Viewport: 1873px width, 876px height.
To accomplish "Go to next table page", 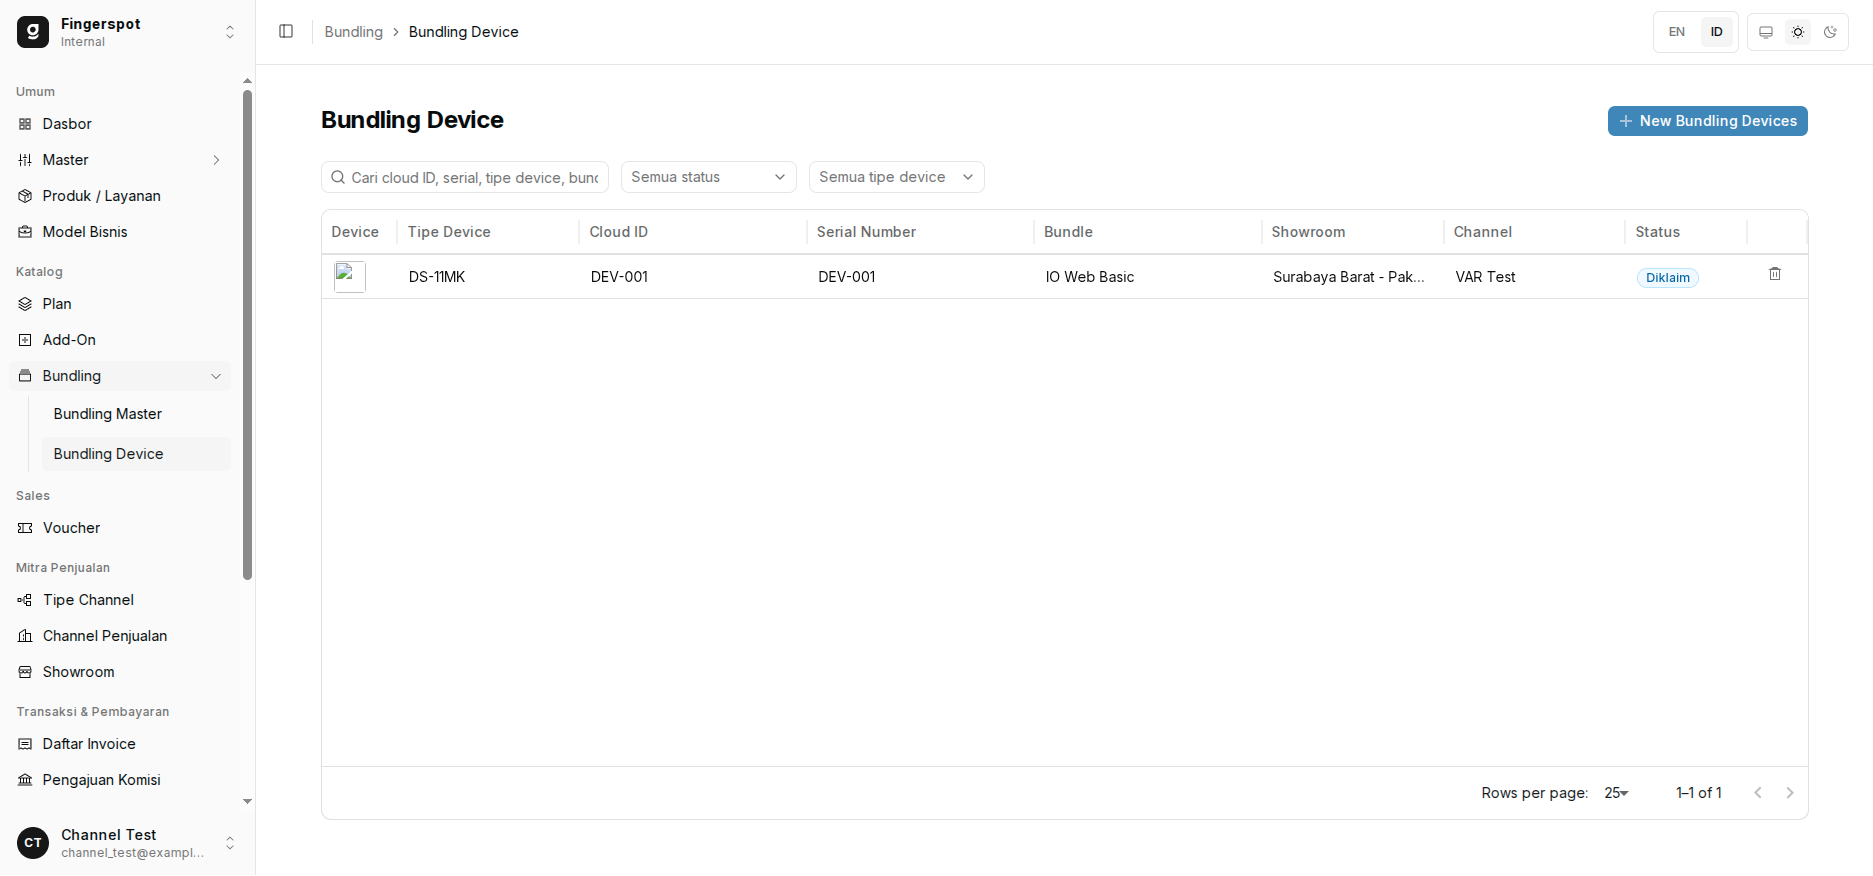I will [1790, 793].
